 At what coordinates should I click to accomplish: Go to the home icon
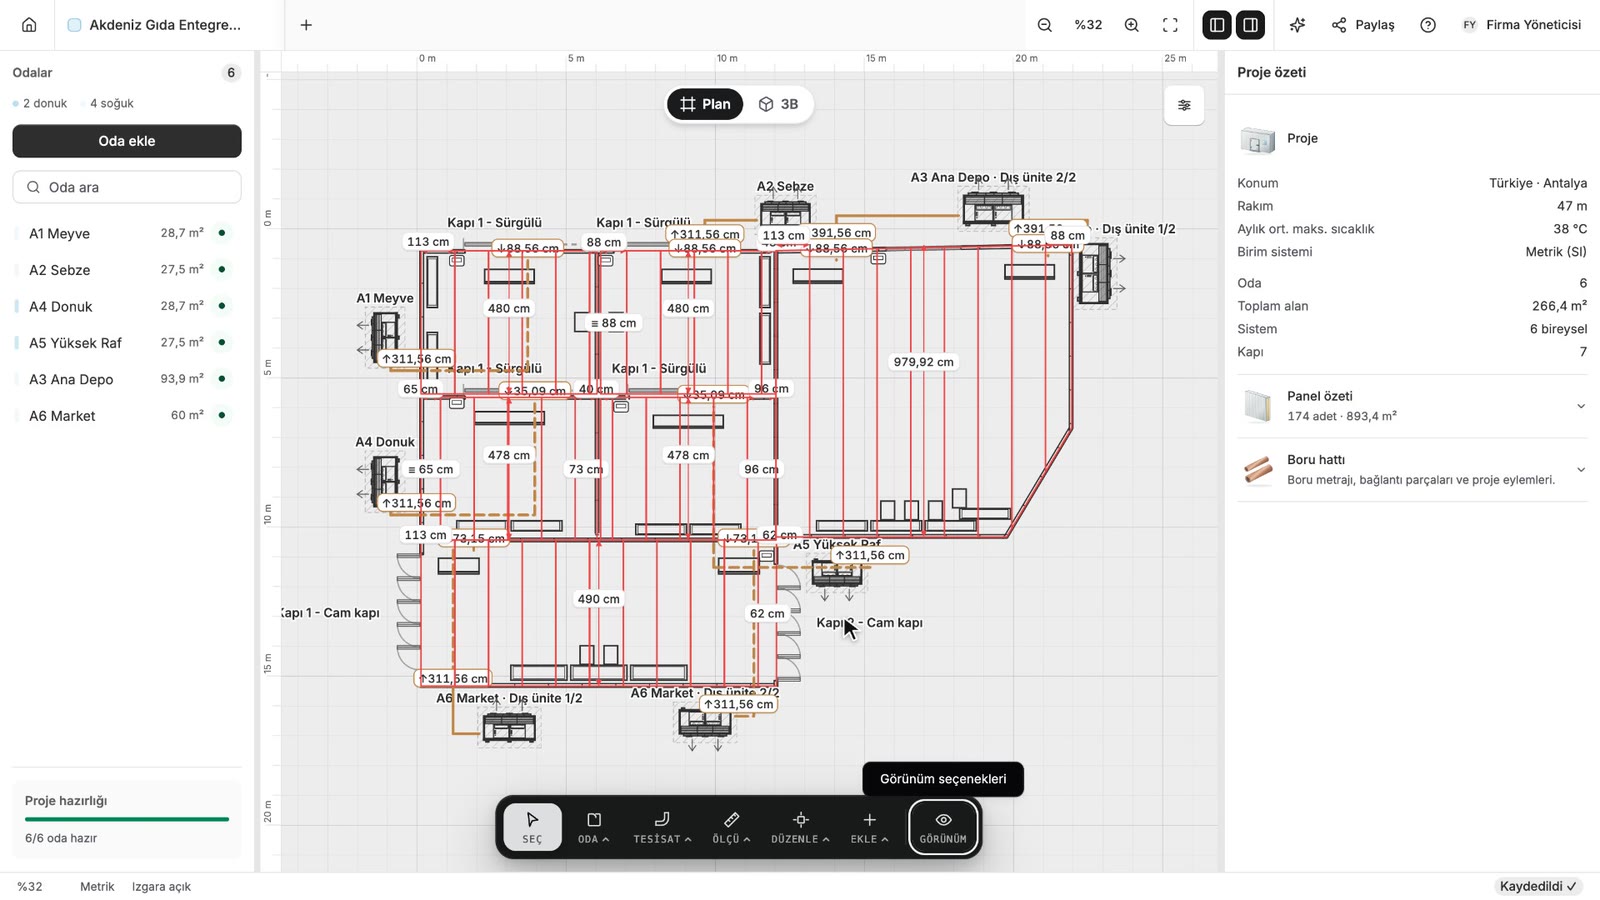(29, 25)
